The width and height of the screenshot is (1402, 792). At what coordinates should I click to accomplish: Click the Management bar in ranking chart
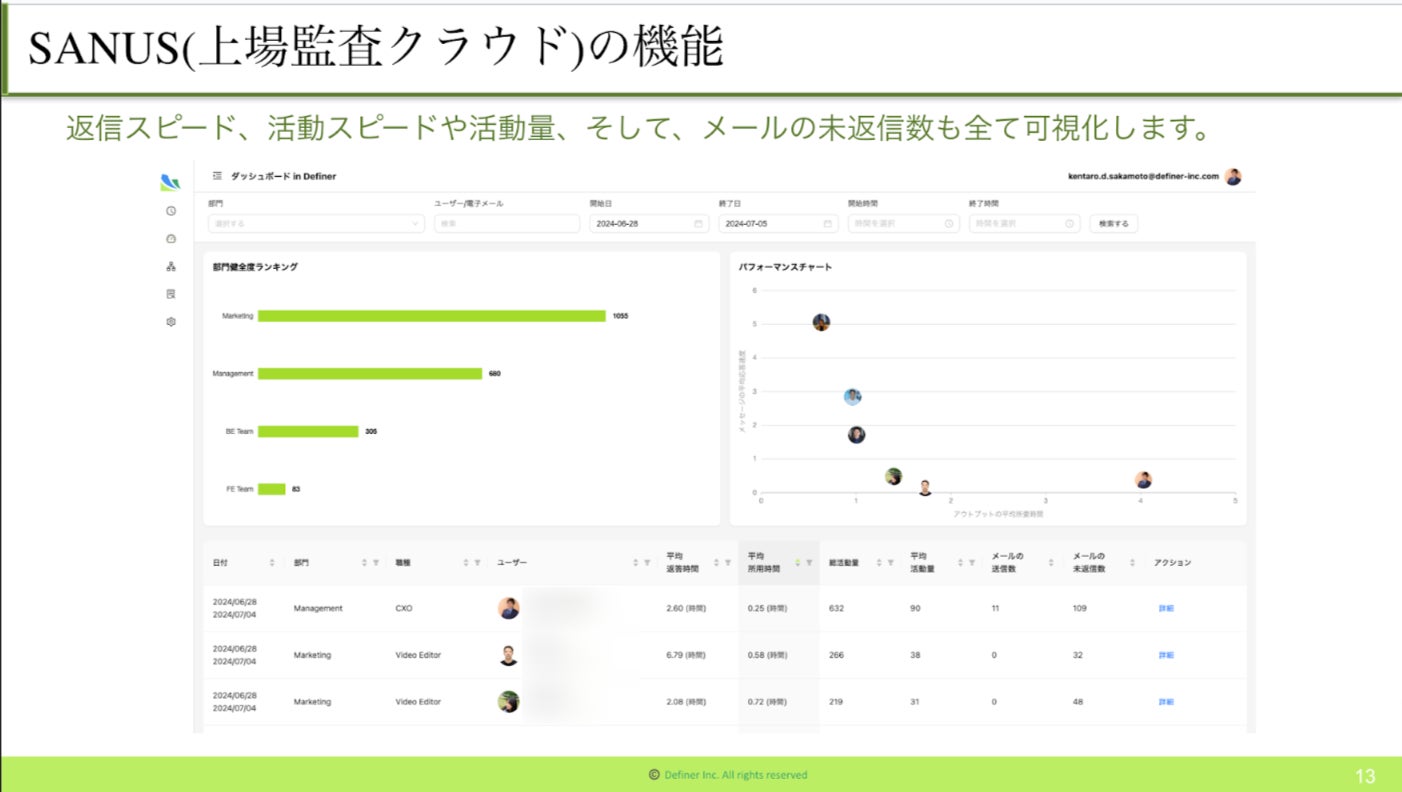click(x=370, y=374)
